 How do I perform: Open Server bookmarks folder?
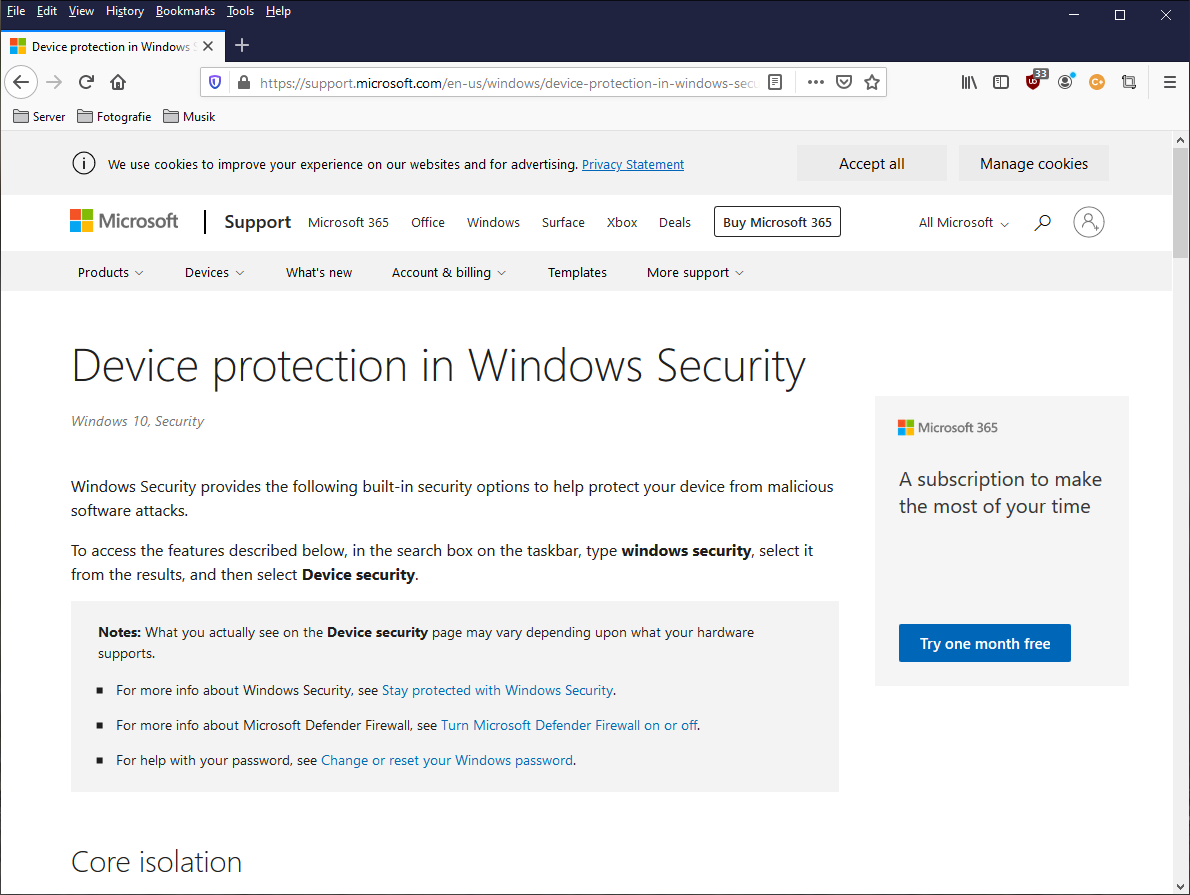[39, 116]
